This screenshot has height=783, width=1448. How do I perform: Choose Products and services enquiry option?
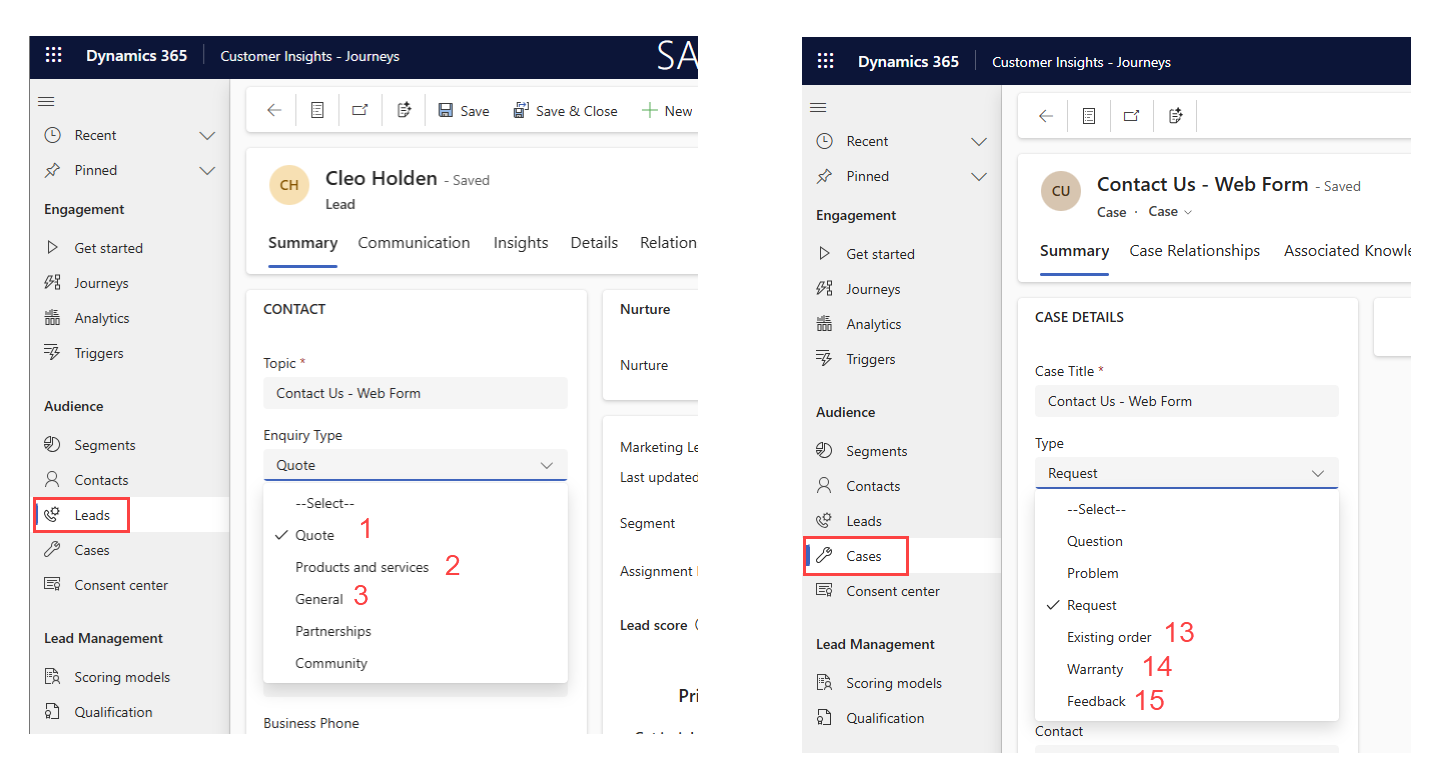pos(362,567)
